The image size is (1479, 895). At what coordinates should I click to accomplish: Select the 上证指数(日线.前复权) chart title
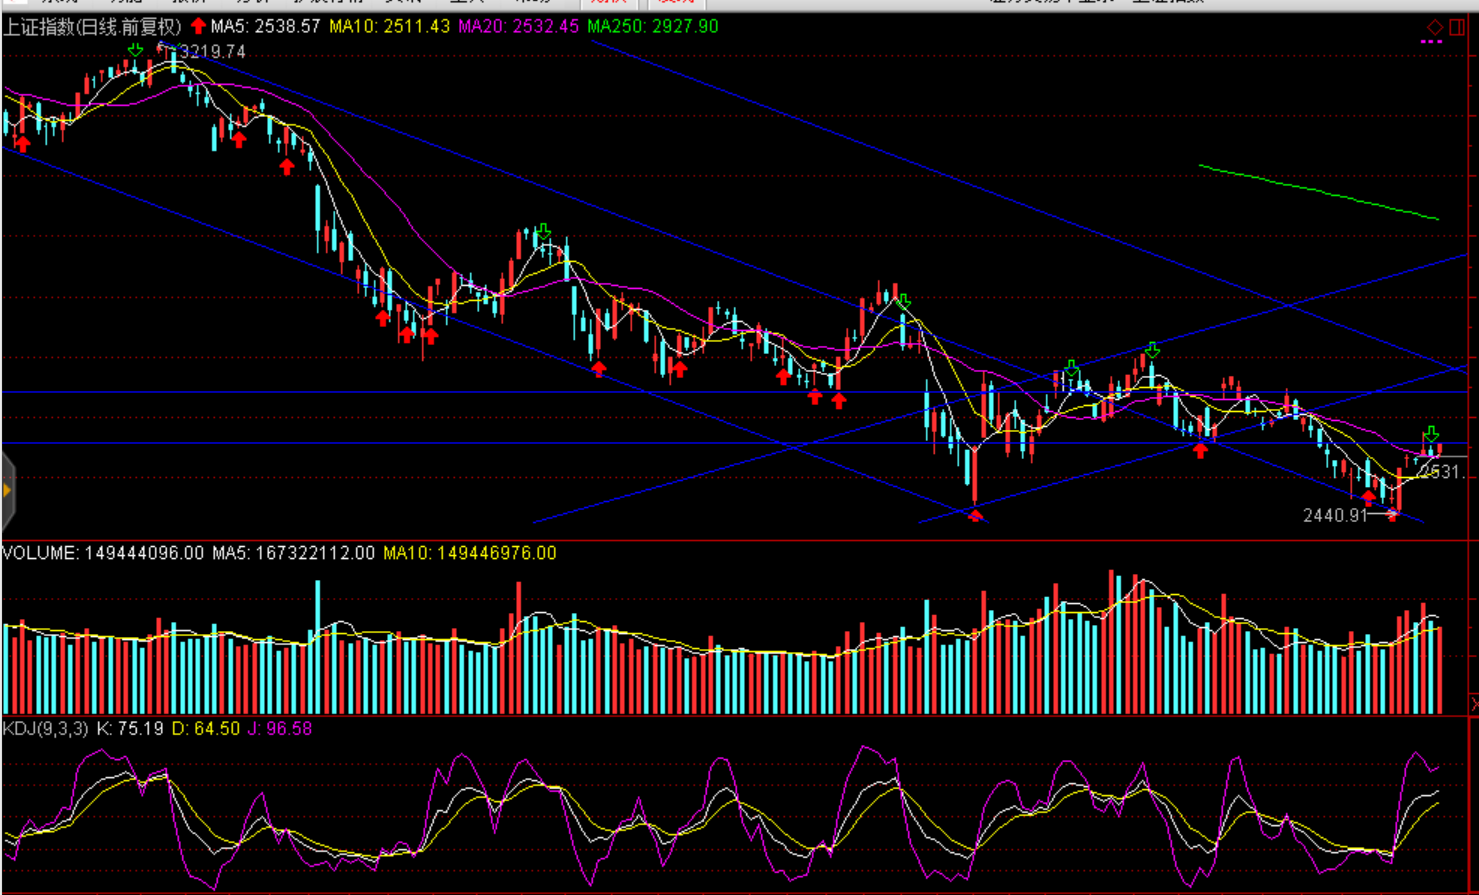[x=92, y=27]
